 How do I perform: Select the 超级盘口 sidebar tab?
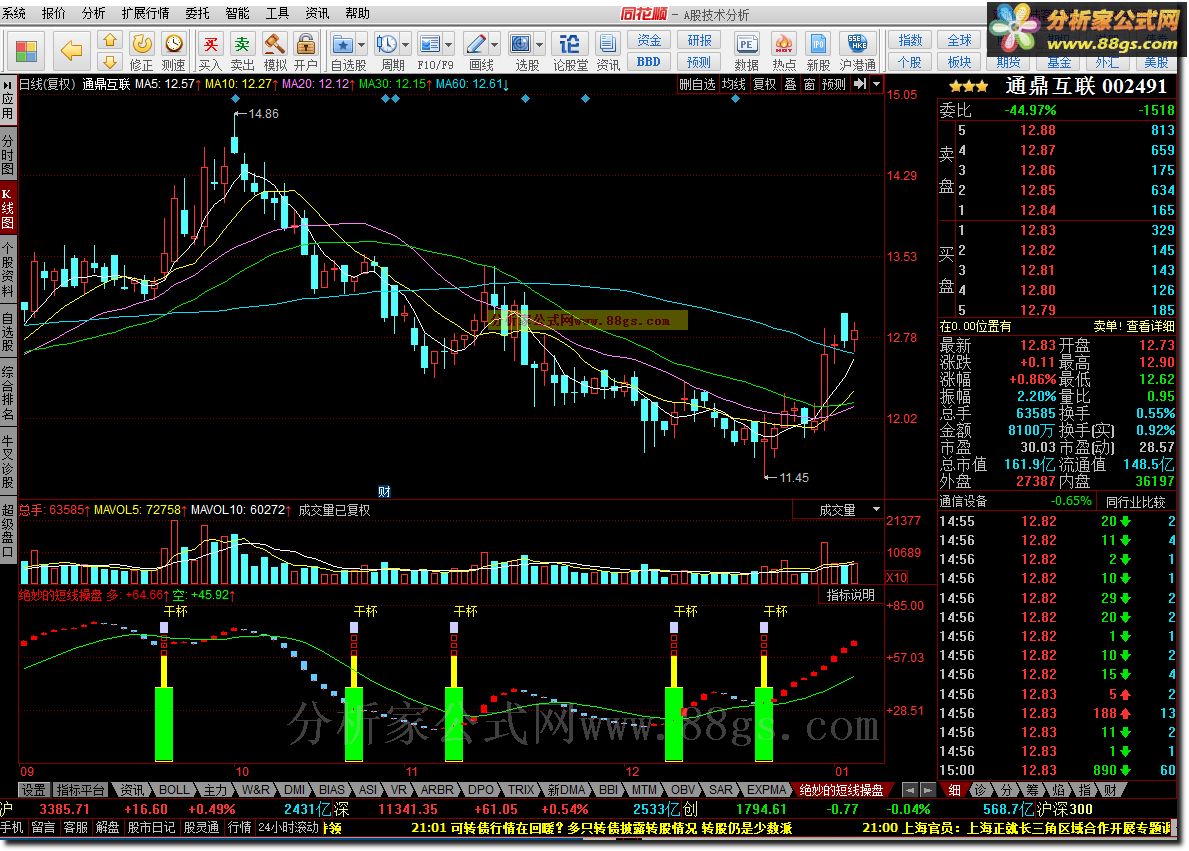tap(8, 531)
